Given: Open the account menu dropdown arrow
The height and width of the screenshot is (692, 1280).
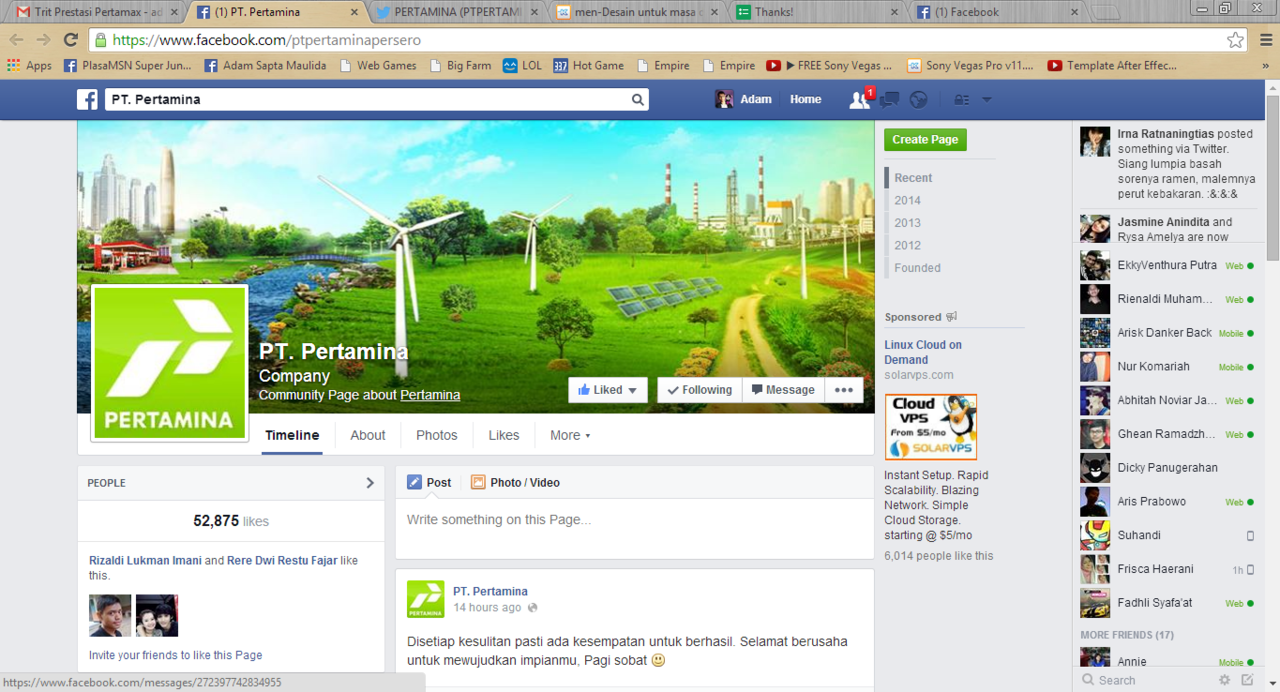Looking at the screenshot, I should (987, 100).
